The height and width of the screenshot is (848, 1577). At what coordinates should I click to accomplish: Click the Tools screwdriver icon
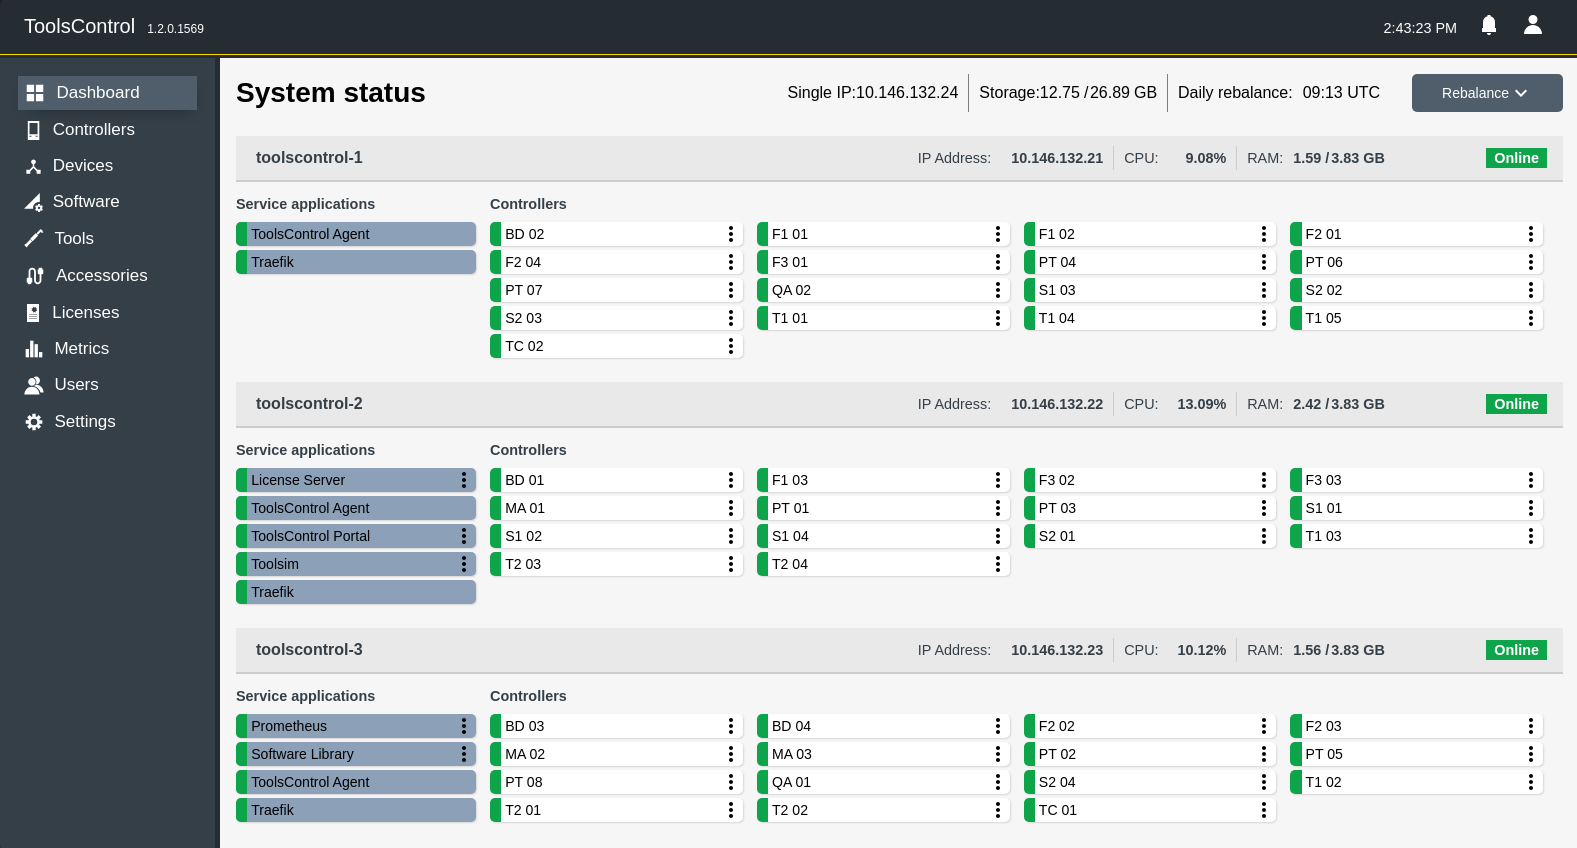click(x=34, y=238)
